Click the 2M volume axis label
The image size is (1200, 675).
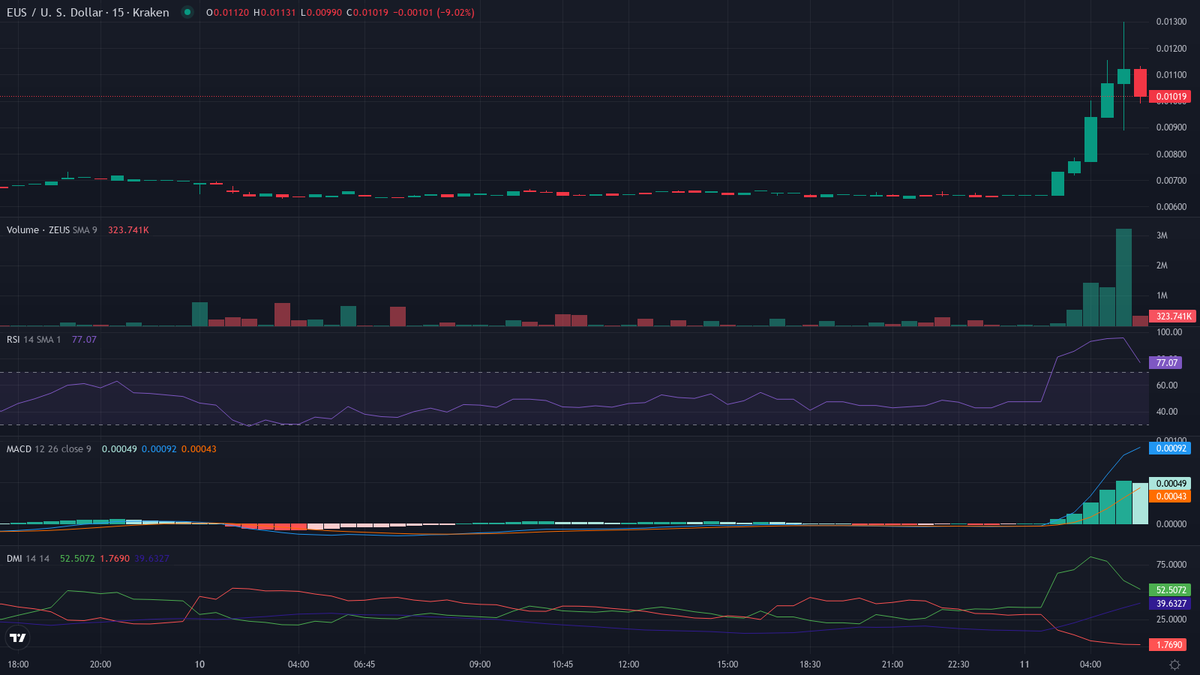(x=1162, y=266)
